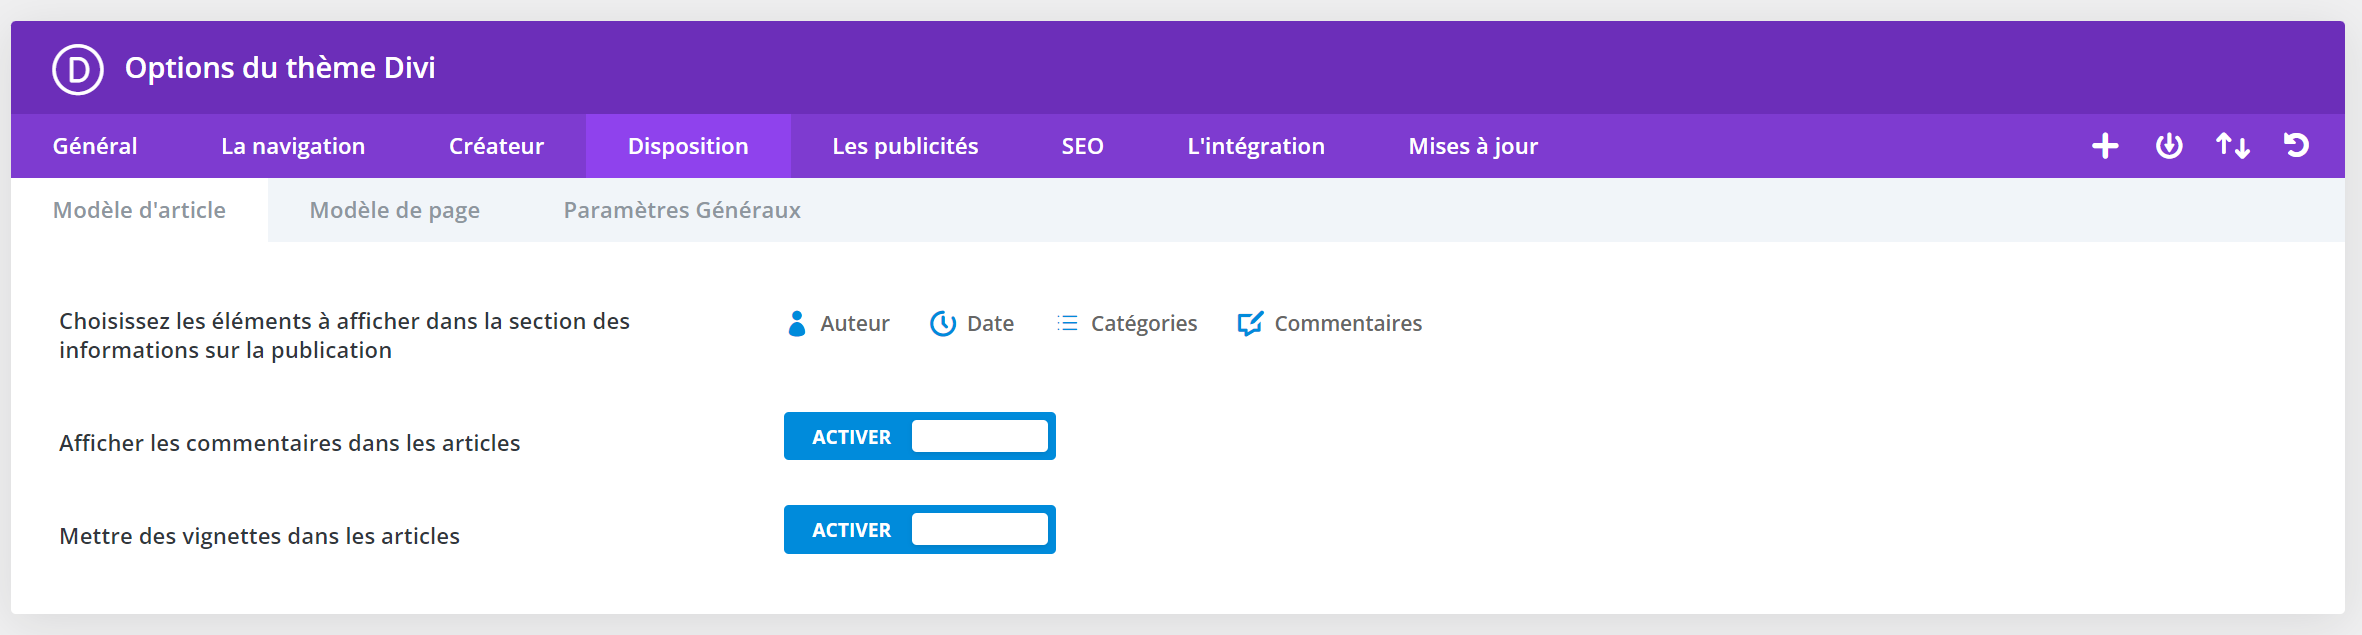Image resolution: width=2362 pixels, height=635 pixels.
Task: Click the plus icon in header
Action: (2105, 146)
